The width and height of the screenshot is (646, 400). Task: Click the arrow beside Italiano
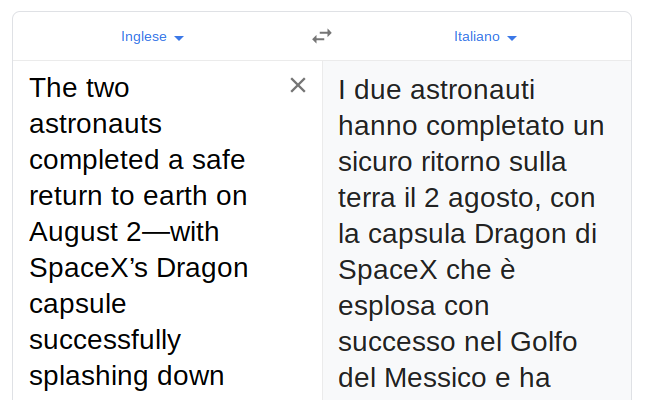(512, 38)
